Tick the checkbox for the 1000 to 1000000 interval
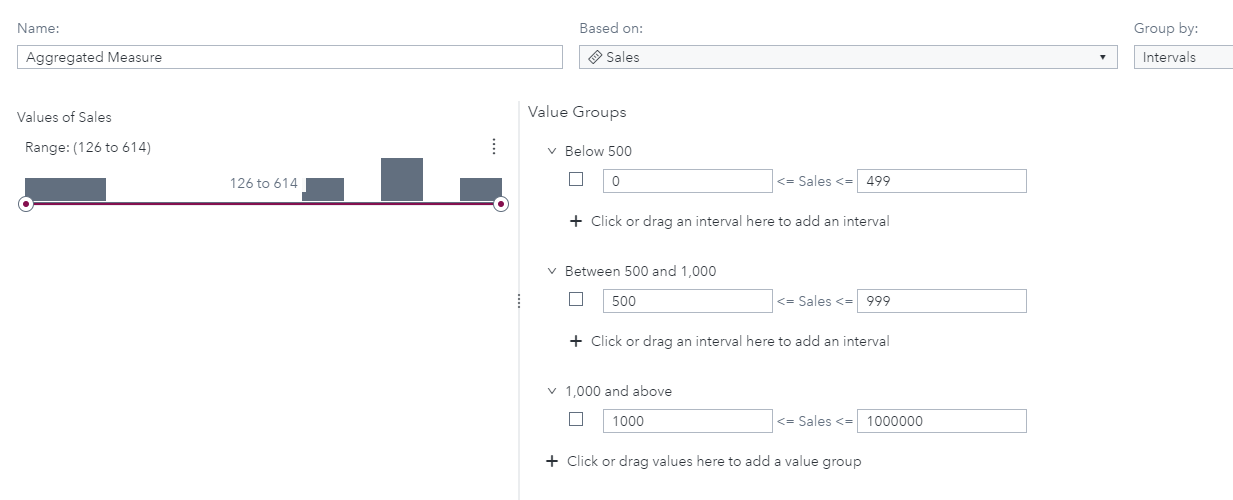The width and height of the screenshot is (1233, 500). click(576, 419)
